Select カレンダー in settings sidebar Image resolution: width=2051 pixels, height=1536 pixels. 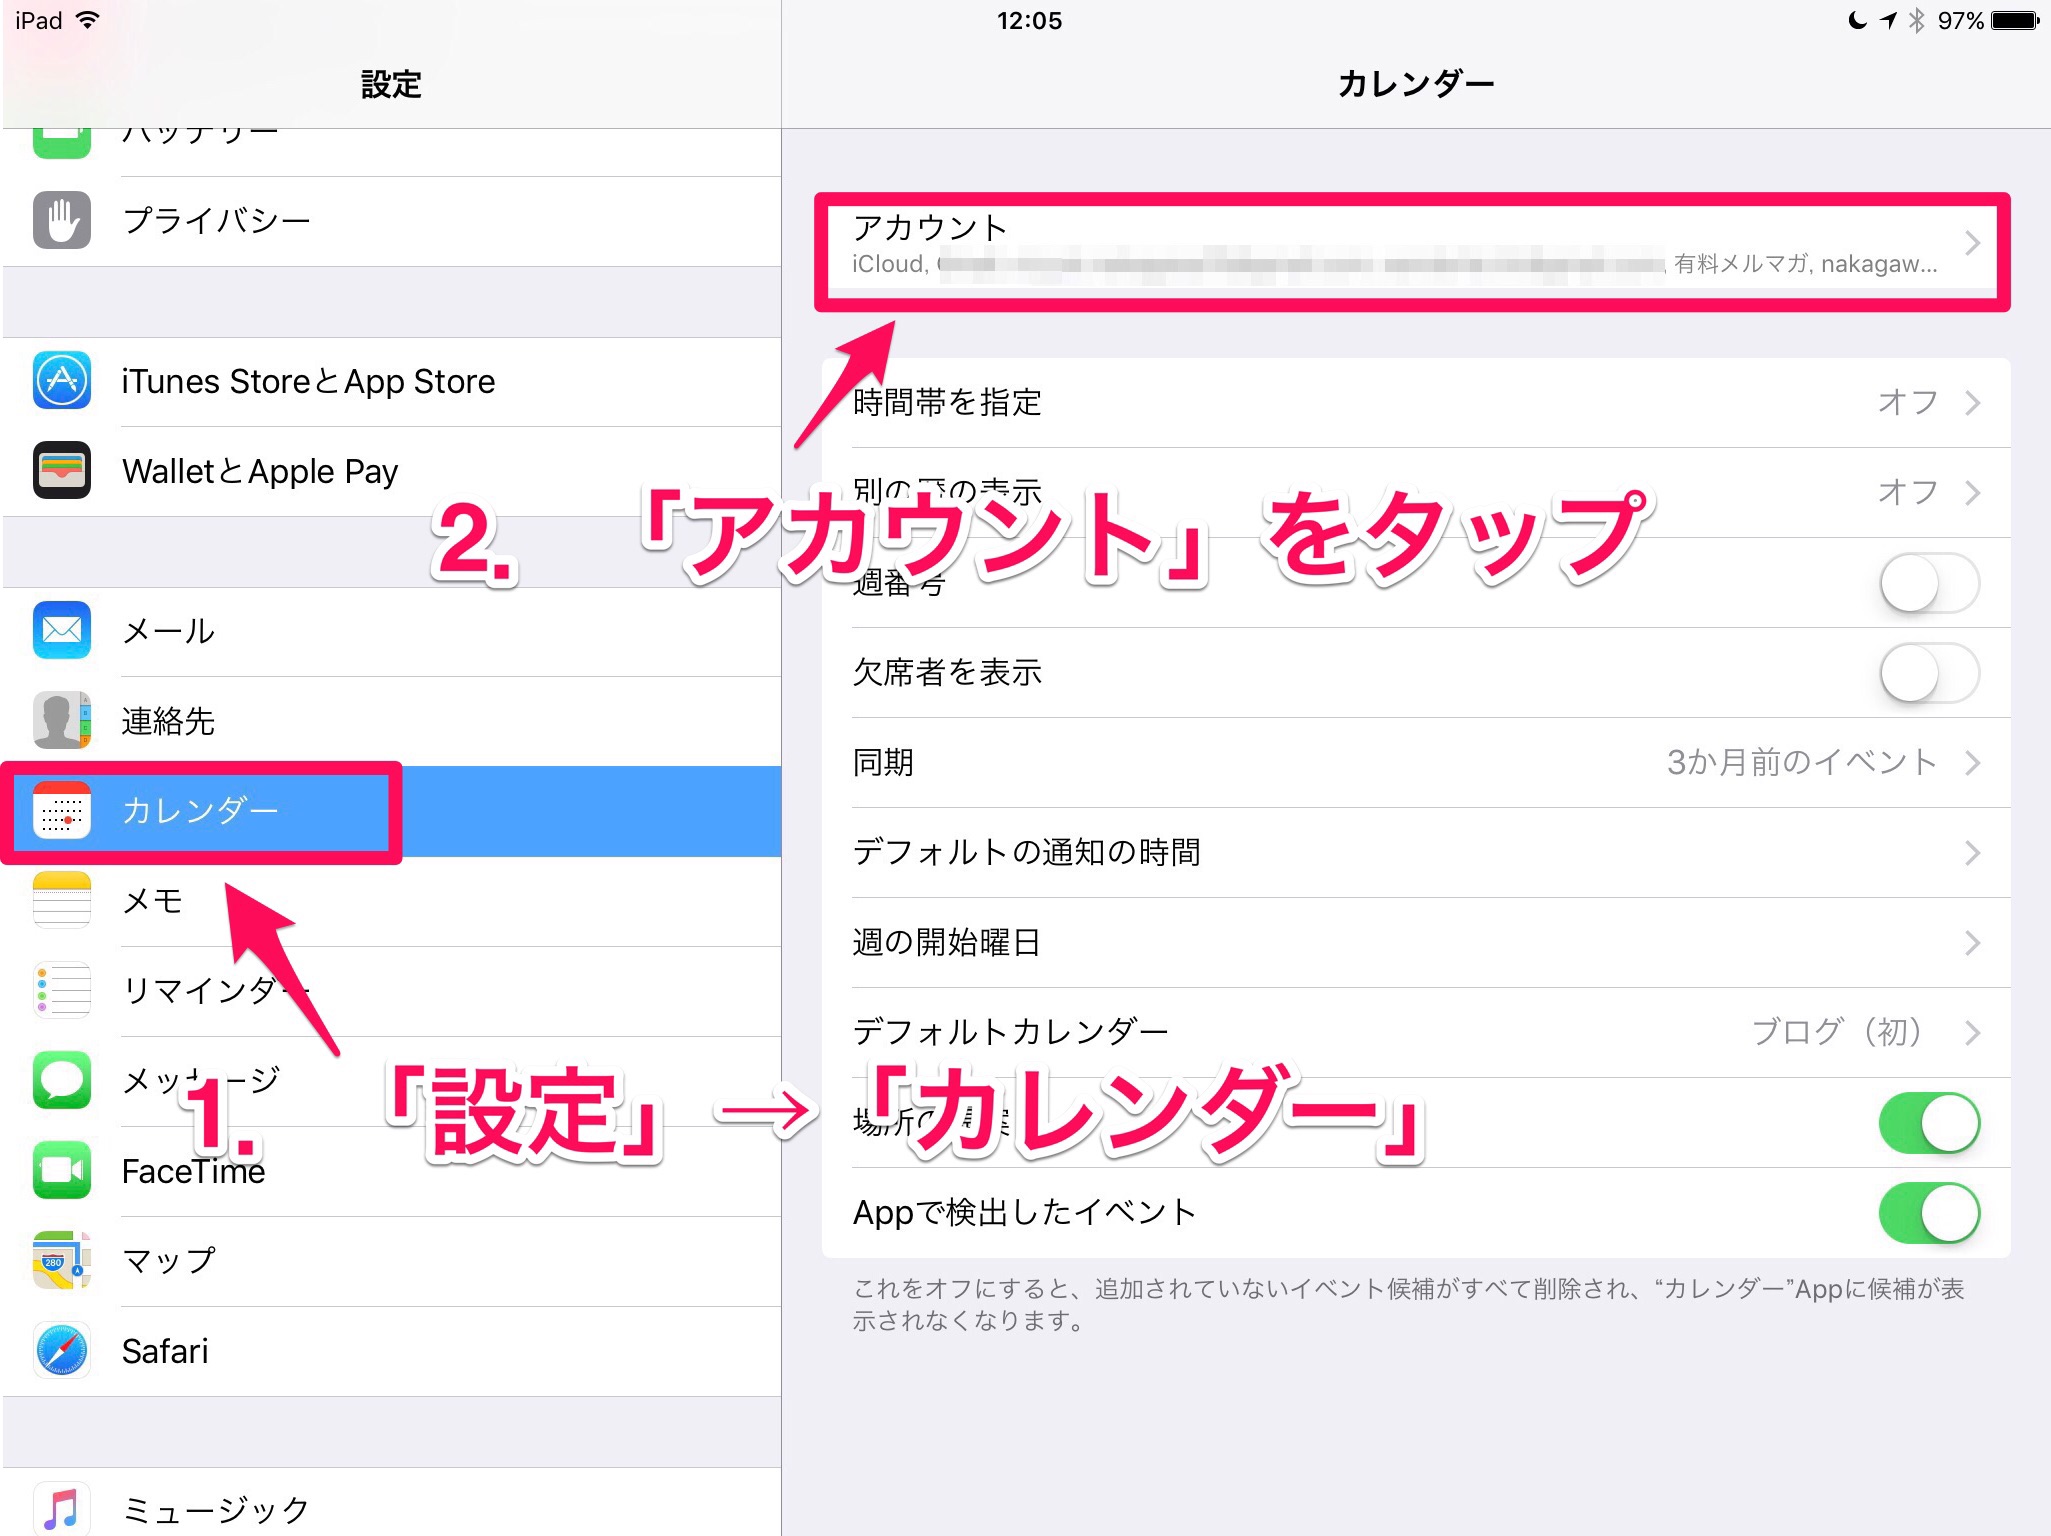coord(200,811)
